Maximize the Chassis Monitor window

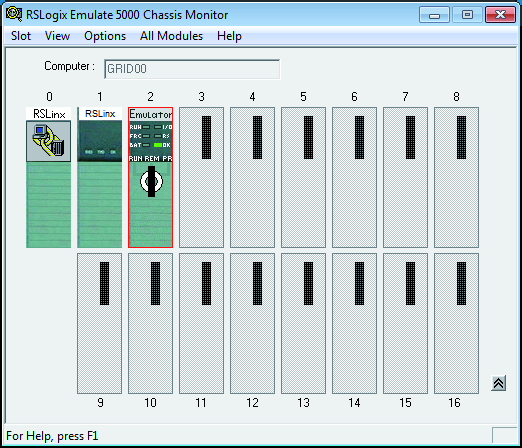tap(467, 15)
